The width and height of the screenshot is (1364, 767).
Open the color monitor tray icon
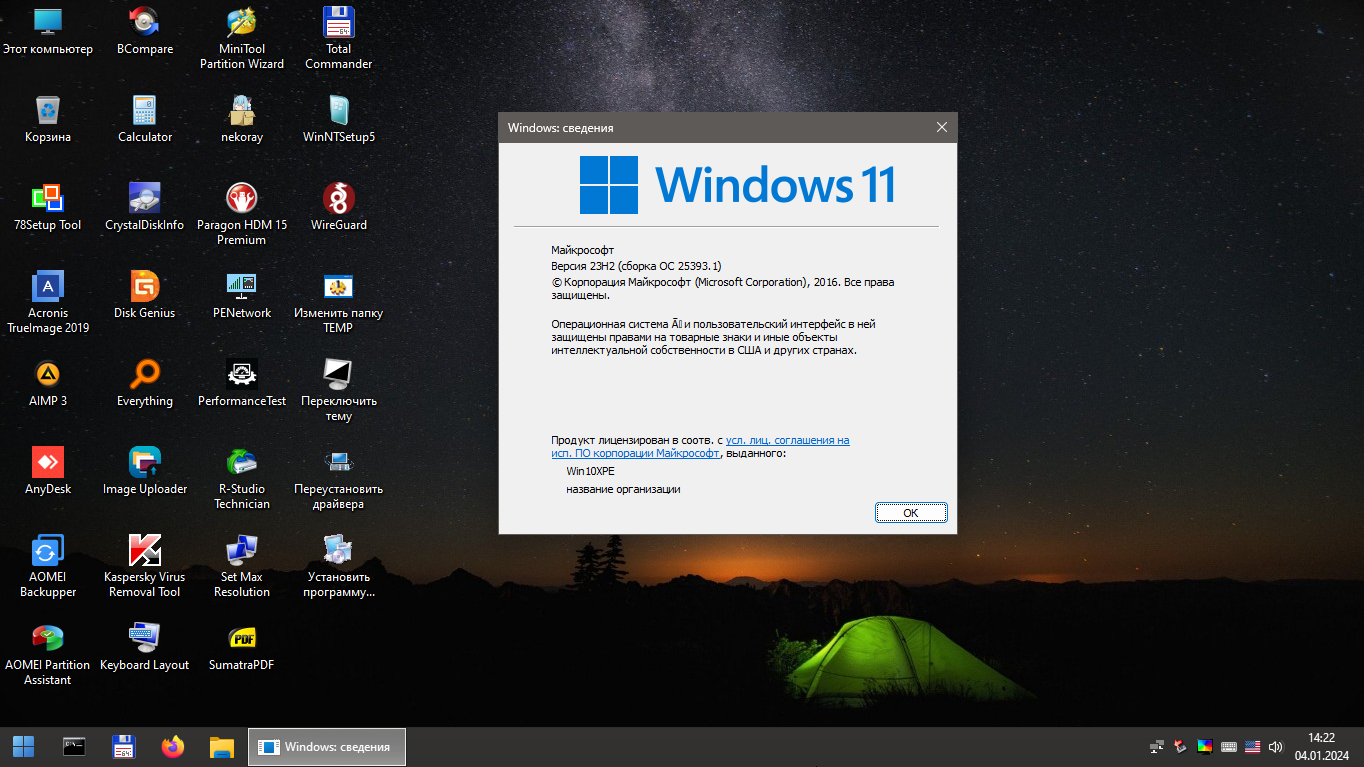pyautogui.click(x=1205, y=746)
